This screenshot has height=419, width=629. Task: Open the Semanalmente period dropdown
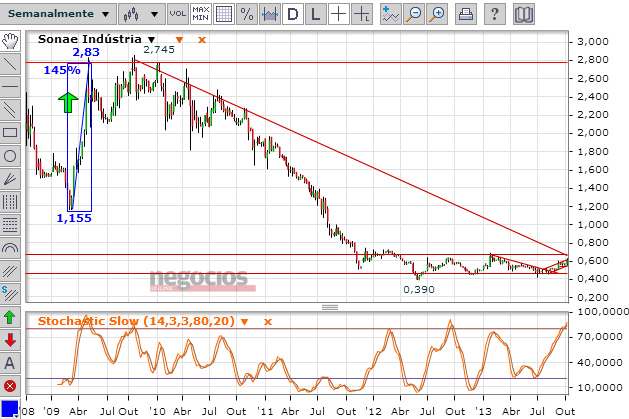point(58,14)
